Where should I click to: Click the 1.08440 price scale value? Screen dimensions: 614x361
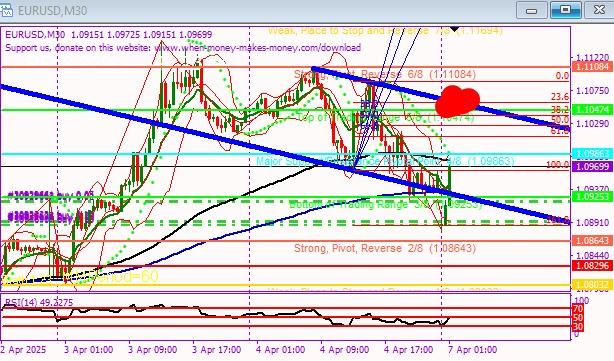click(x=592, y=256)
